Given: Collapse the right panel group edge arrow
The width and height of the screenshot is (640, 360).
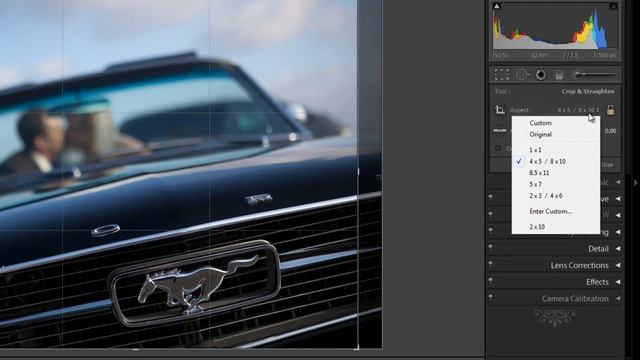Looking at the screenshot, I should coord(636,182).
